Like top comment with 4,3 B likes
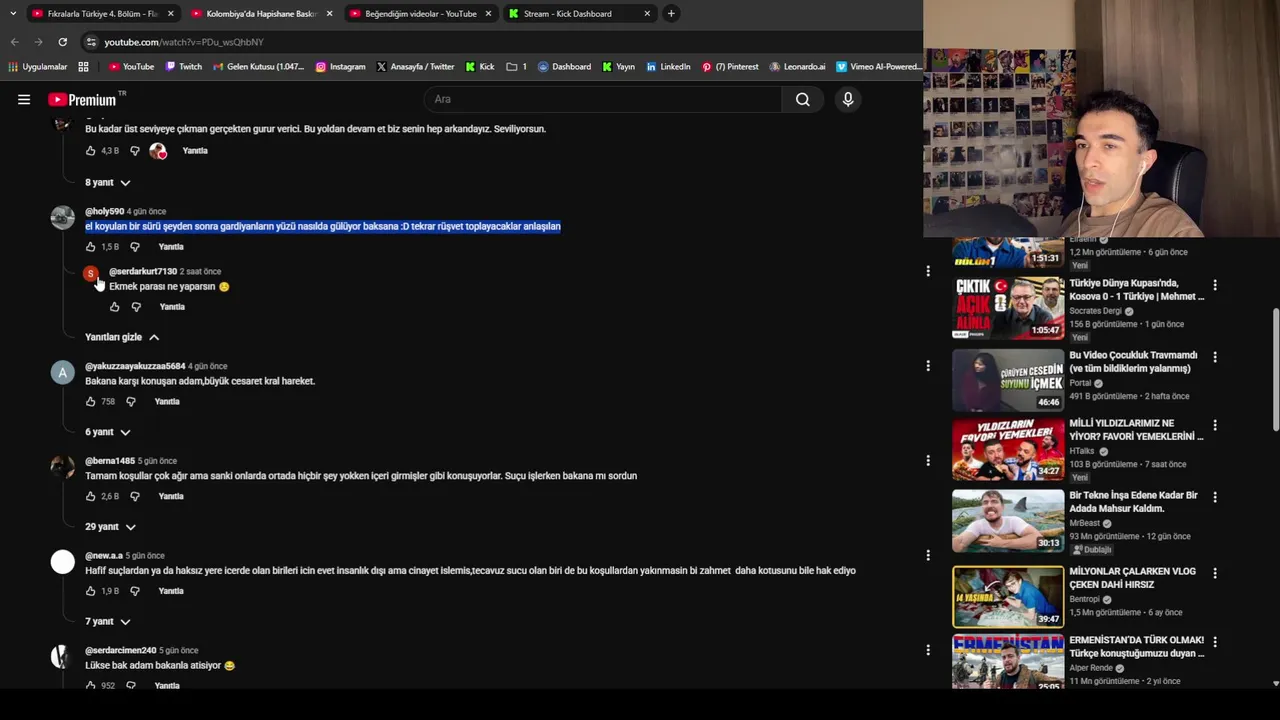Viewport: 1280px width, 720px height. click(91, 151)
